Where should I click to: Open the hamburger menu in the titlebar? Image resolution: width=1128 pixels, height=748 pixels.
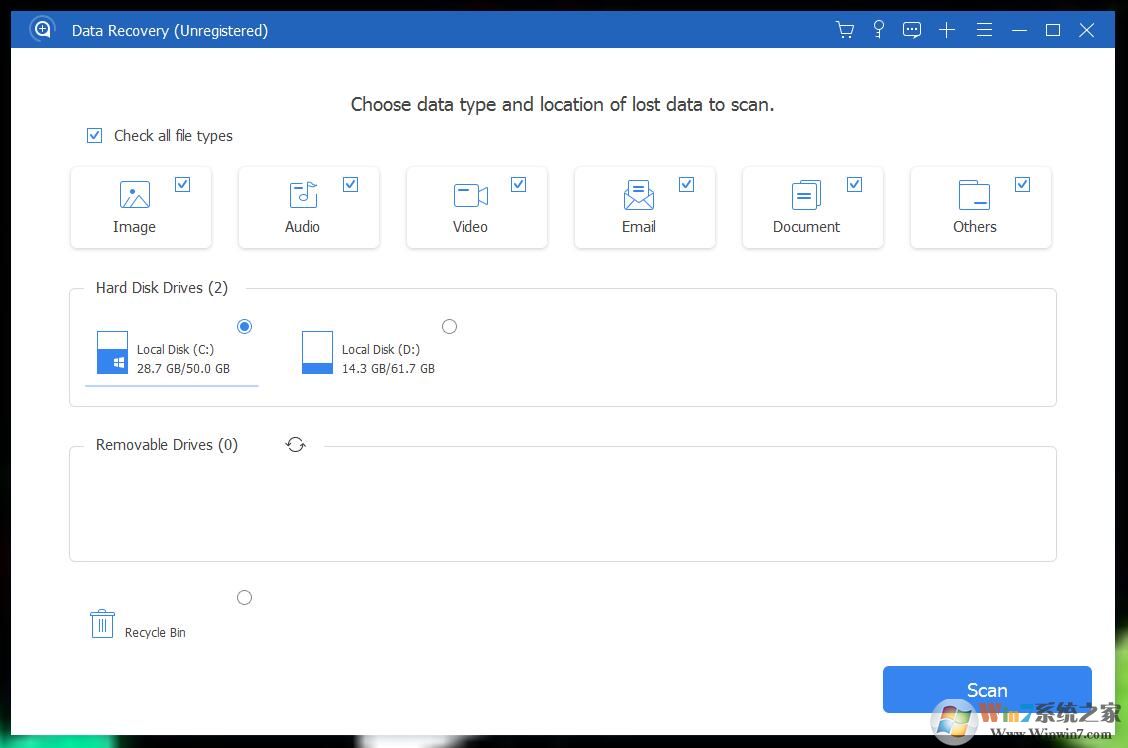tap(984, 30)
